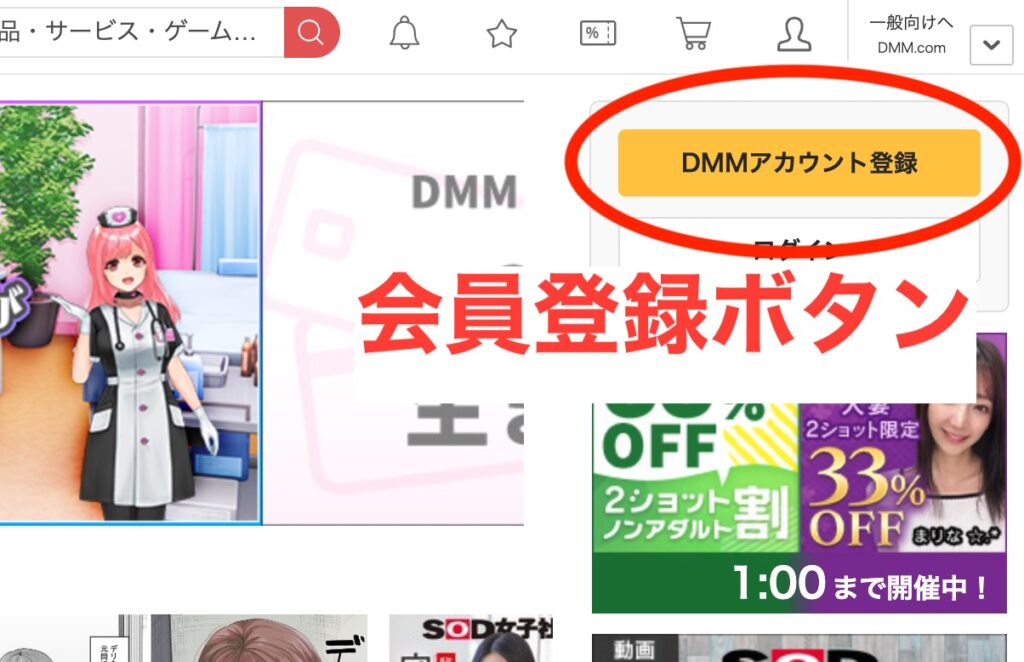Open the shopping cart icon
The image size is (1024, 662).
(694, 33)
